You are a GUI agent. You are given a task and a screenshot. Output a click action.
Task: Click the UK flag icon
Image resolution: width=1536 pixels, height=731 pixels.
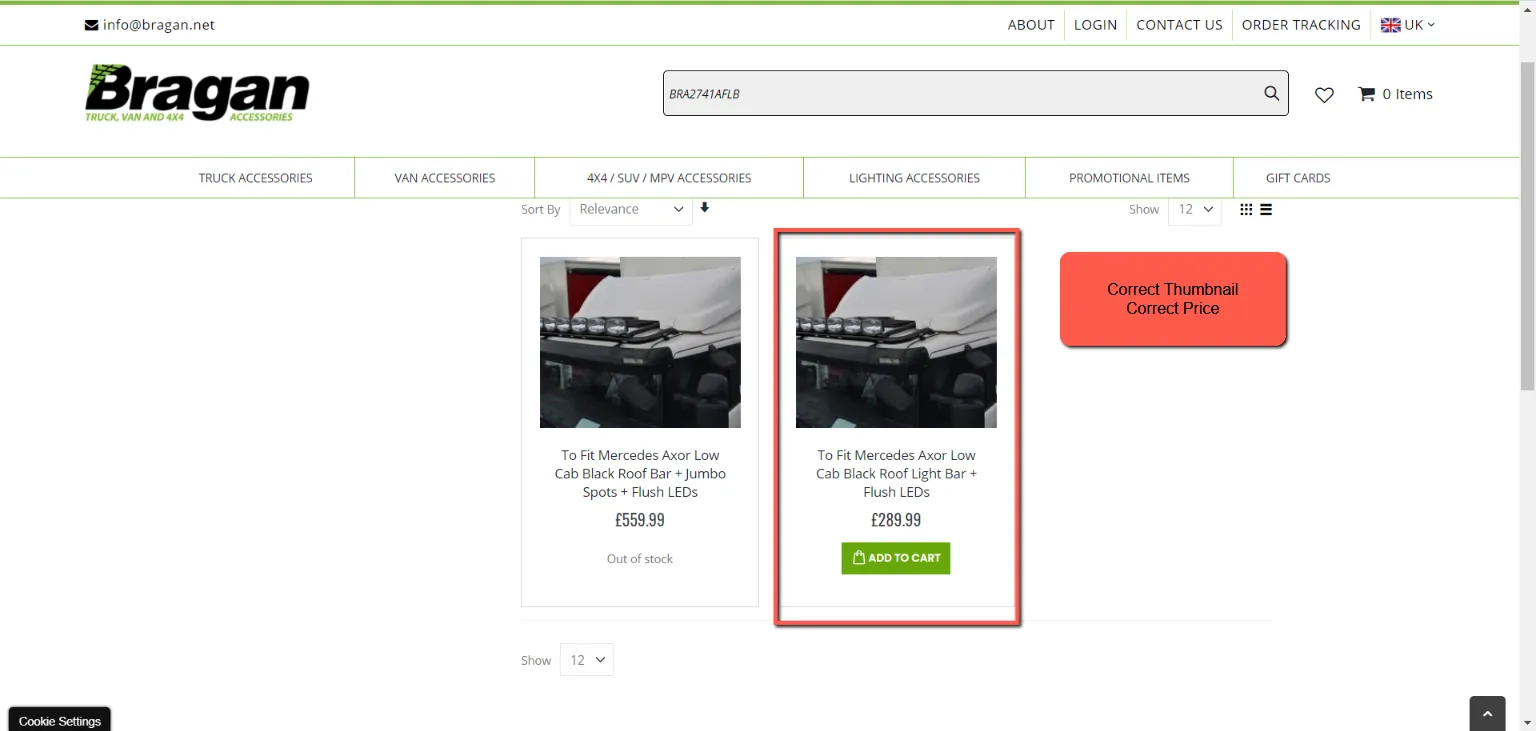click(x=1391, y=25)
